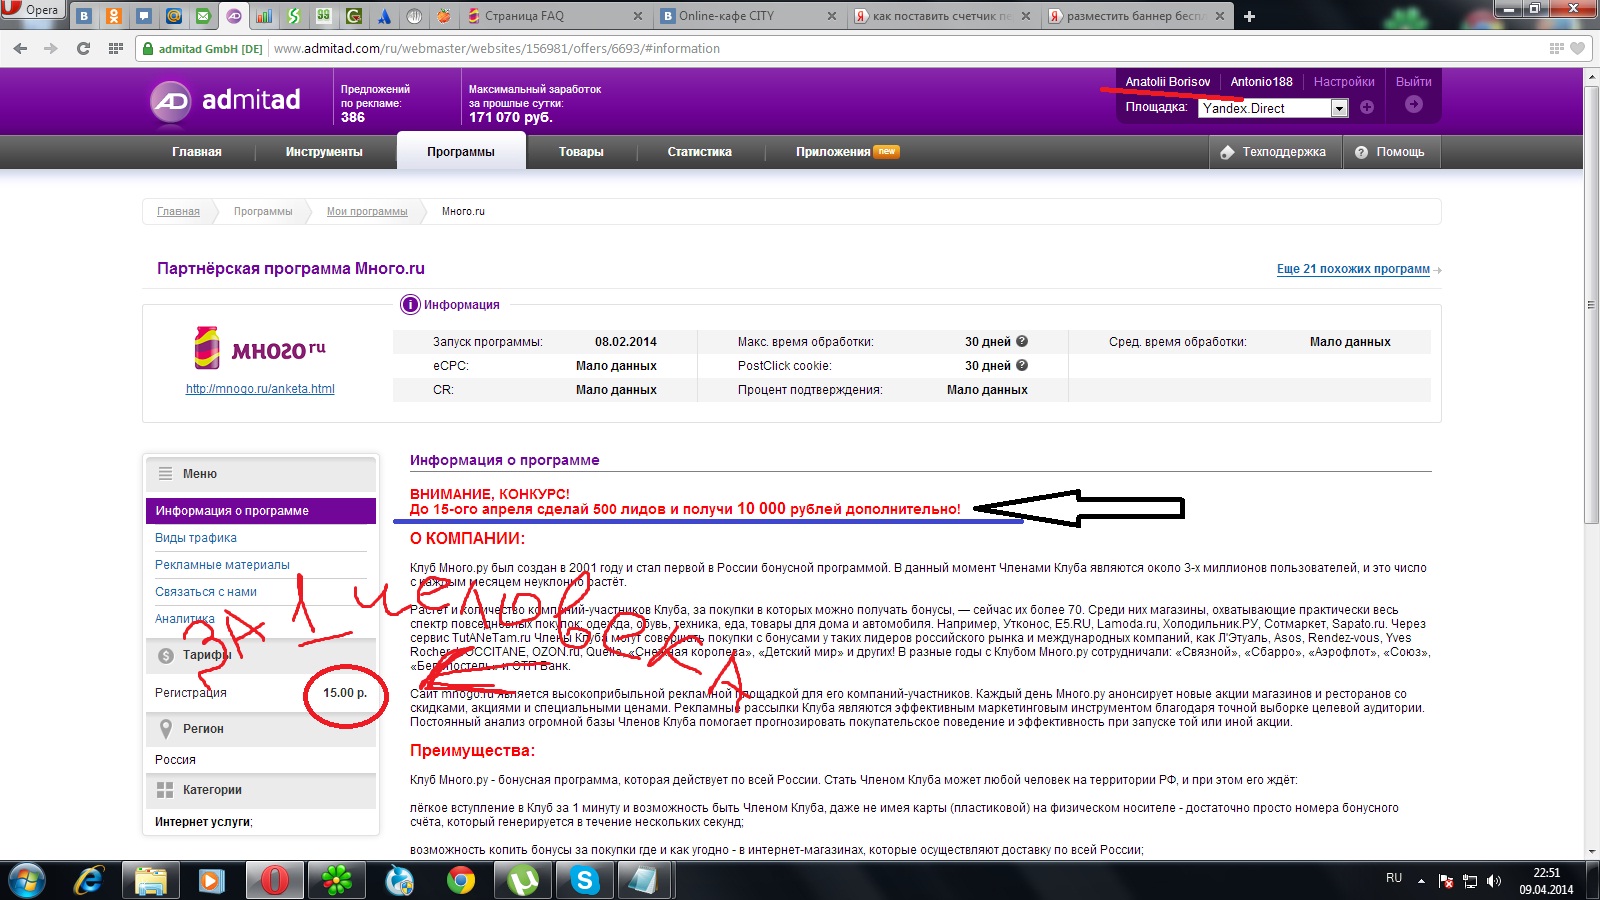Switch to the pinned Odnoklassniki tab
1600x900 pixels.
(x=114, y=16)
